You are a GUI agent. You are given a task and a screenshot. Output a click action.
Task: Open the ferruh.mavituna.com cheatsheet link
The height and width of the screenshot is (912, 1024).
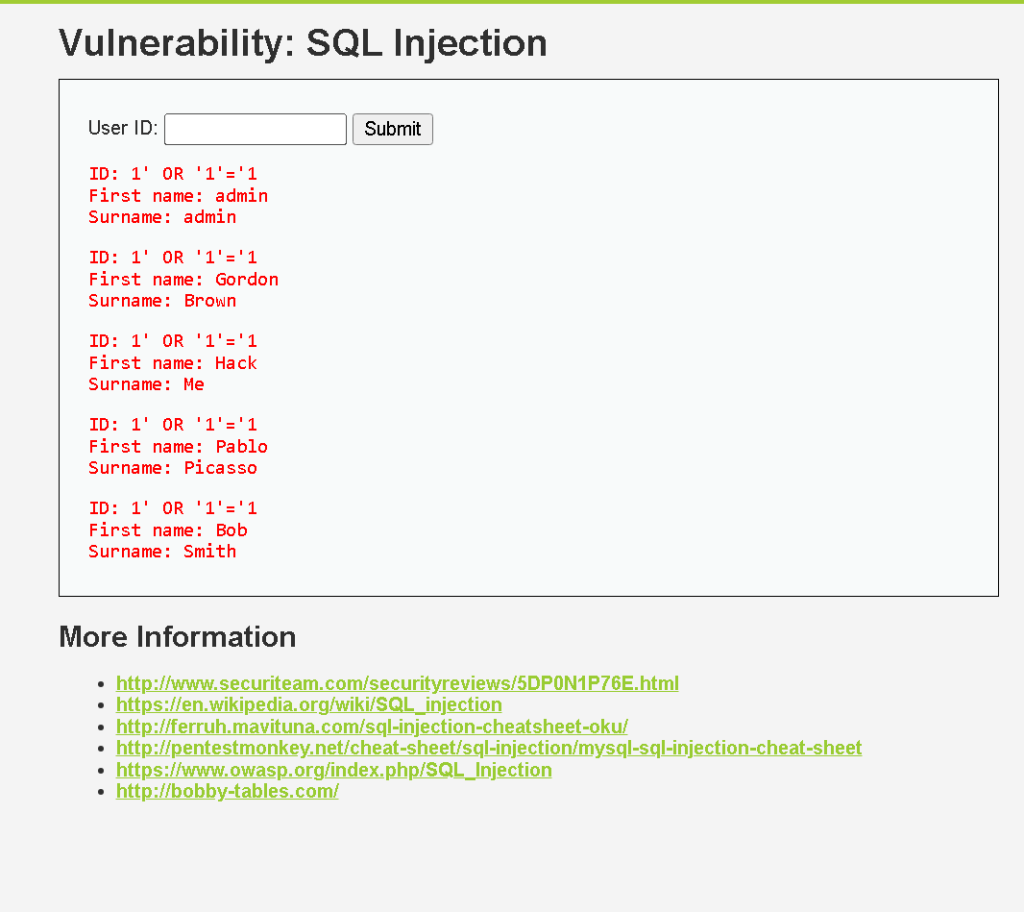372,726
